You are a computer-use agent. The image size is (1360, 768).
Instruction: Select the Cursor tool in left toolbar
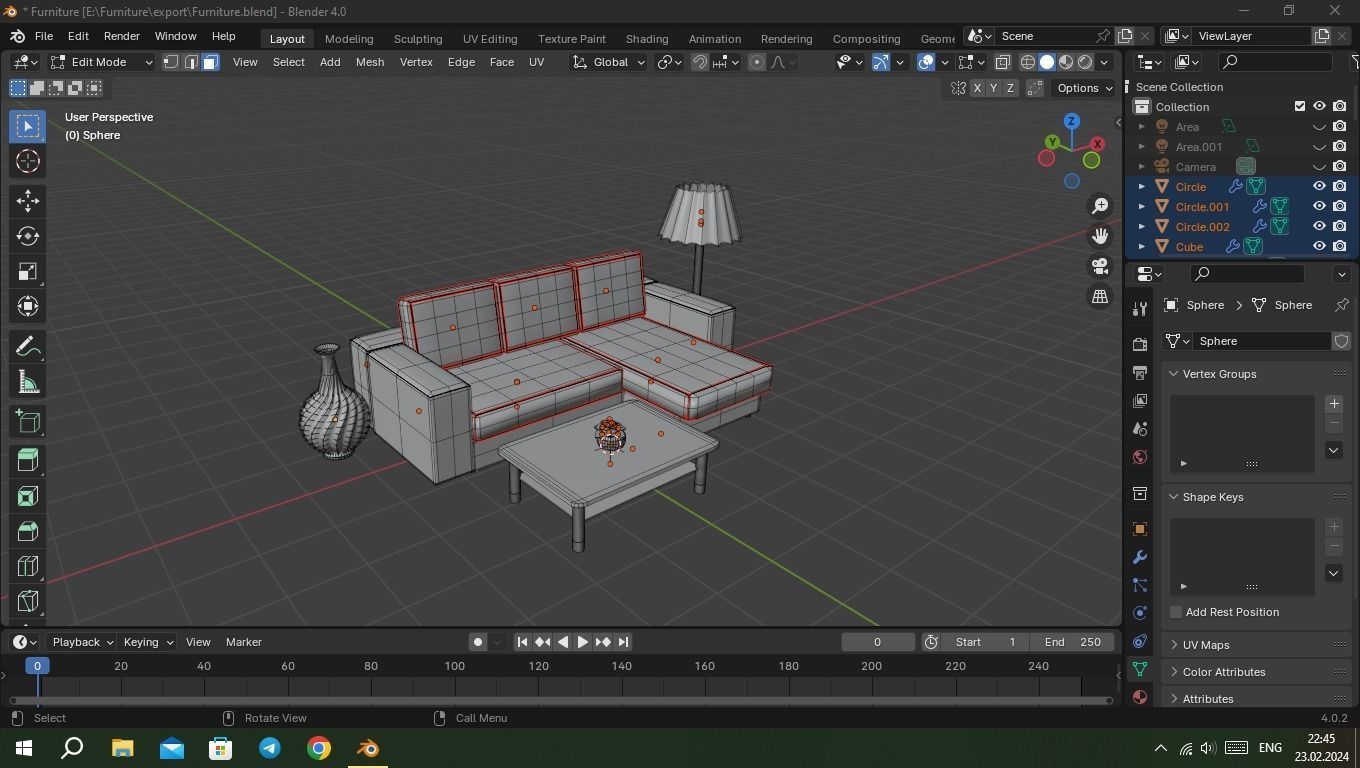coord(28,161)
